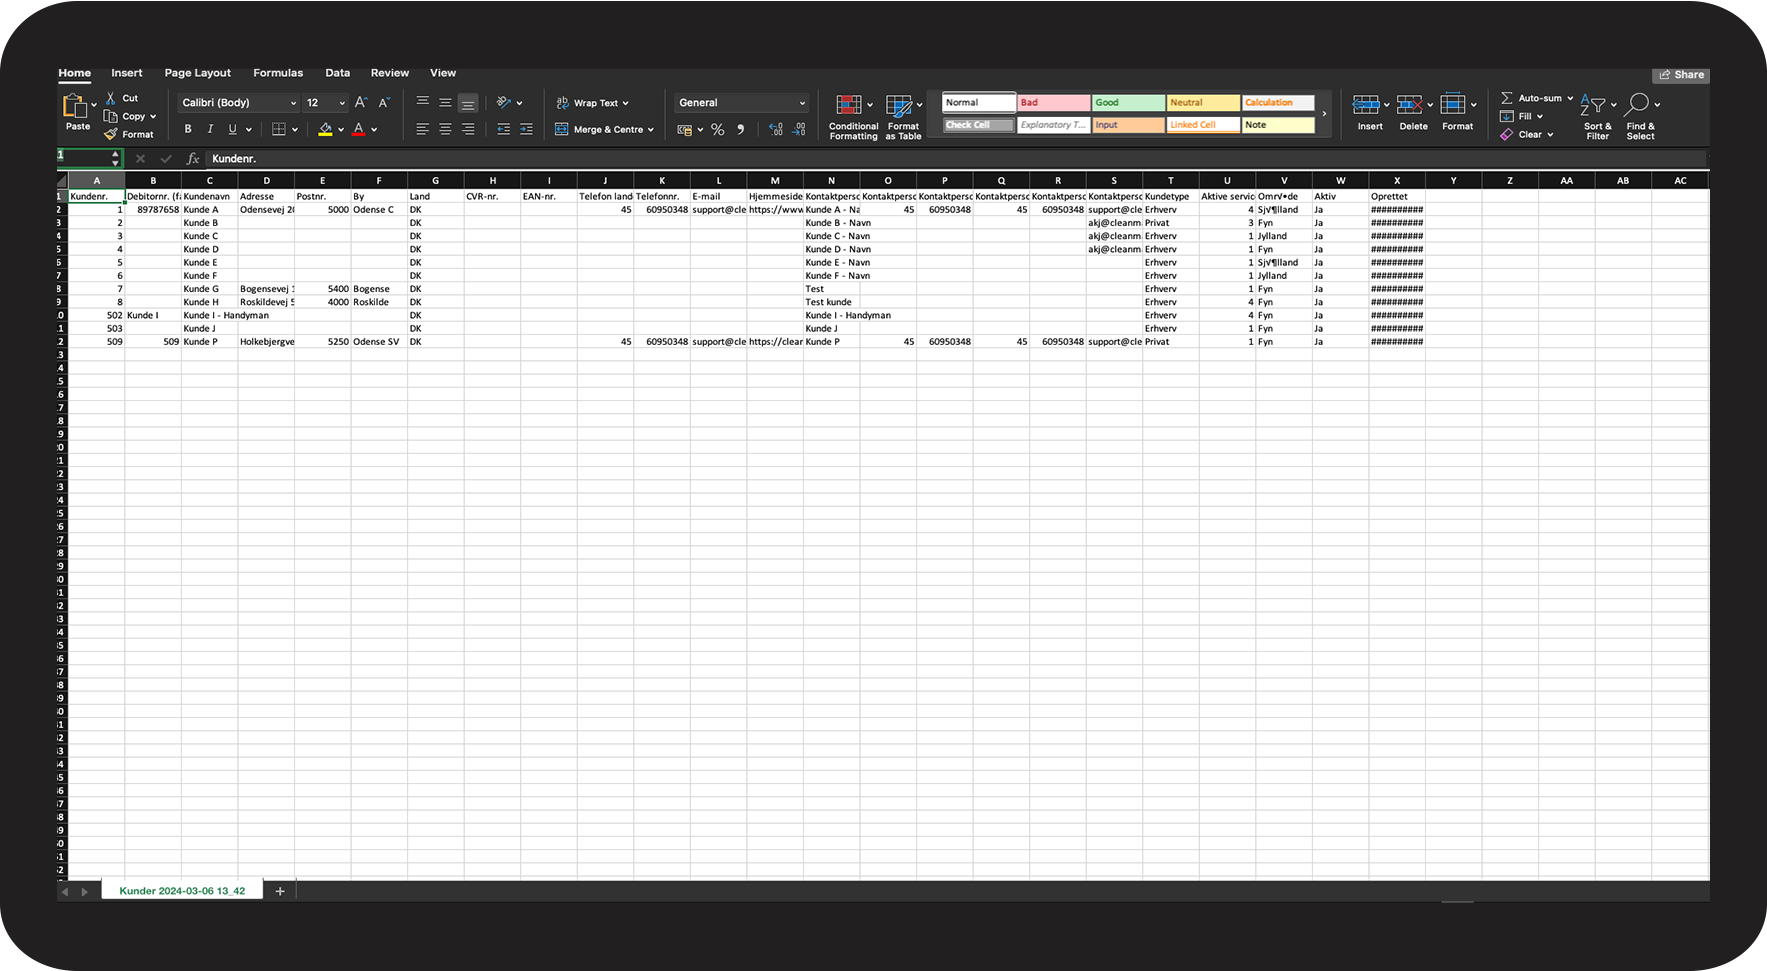Expand the underline style arrow
This screenshot has height=971, width=1767.
click(x=249, y=130)
